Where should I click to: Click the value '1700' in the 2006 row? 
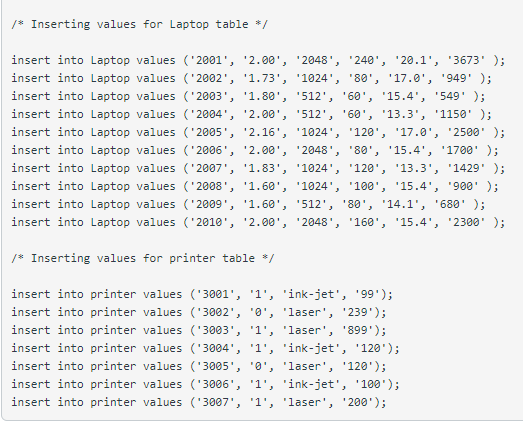tap(459, 150)
